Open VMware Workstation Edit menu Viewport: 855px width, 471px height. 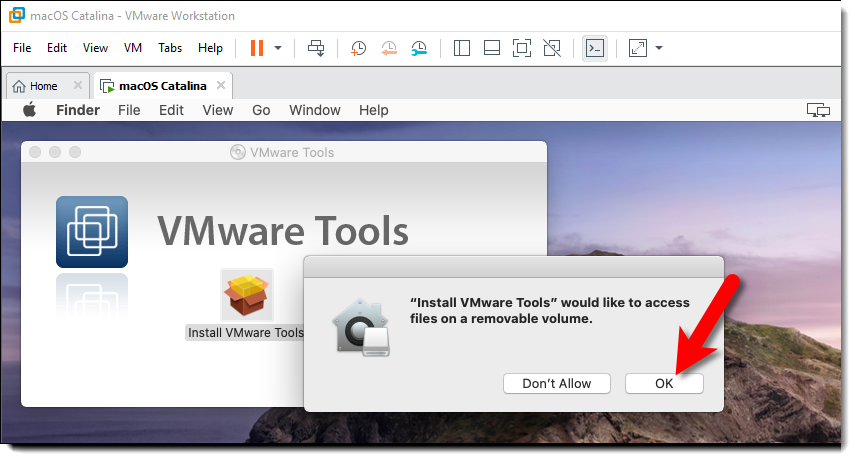point(57,48)
